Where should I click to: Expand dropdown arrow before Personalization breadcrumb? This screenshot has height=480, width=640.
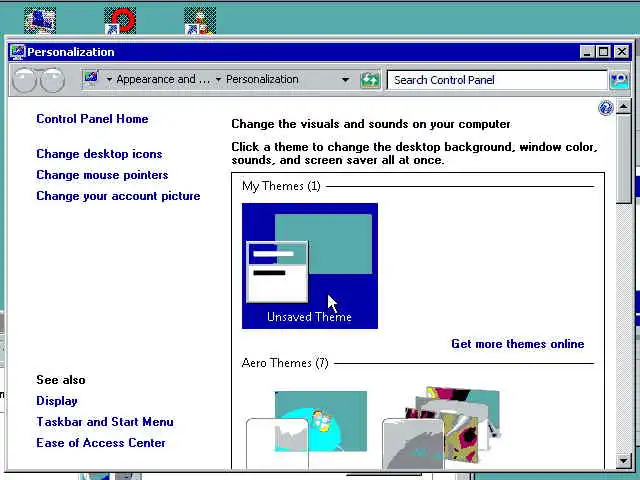point(218,80)
